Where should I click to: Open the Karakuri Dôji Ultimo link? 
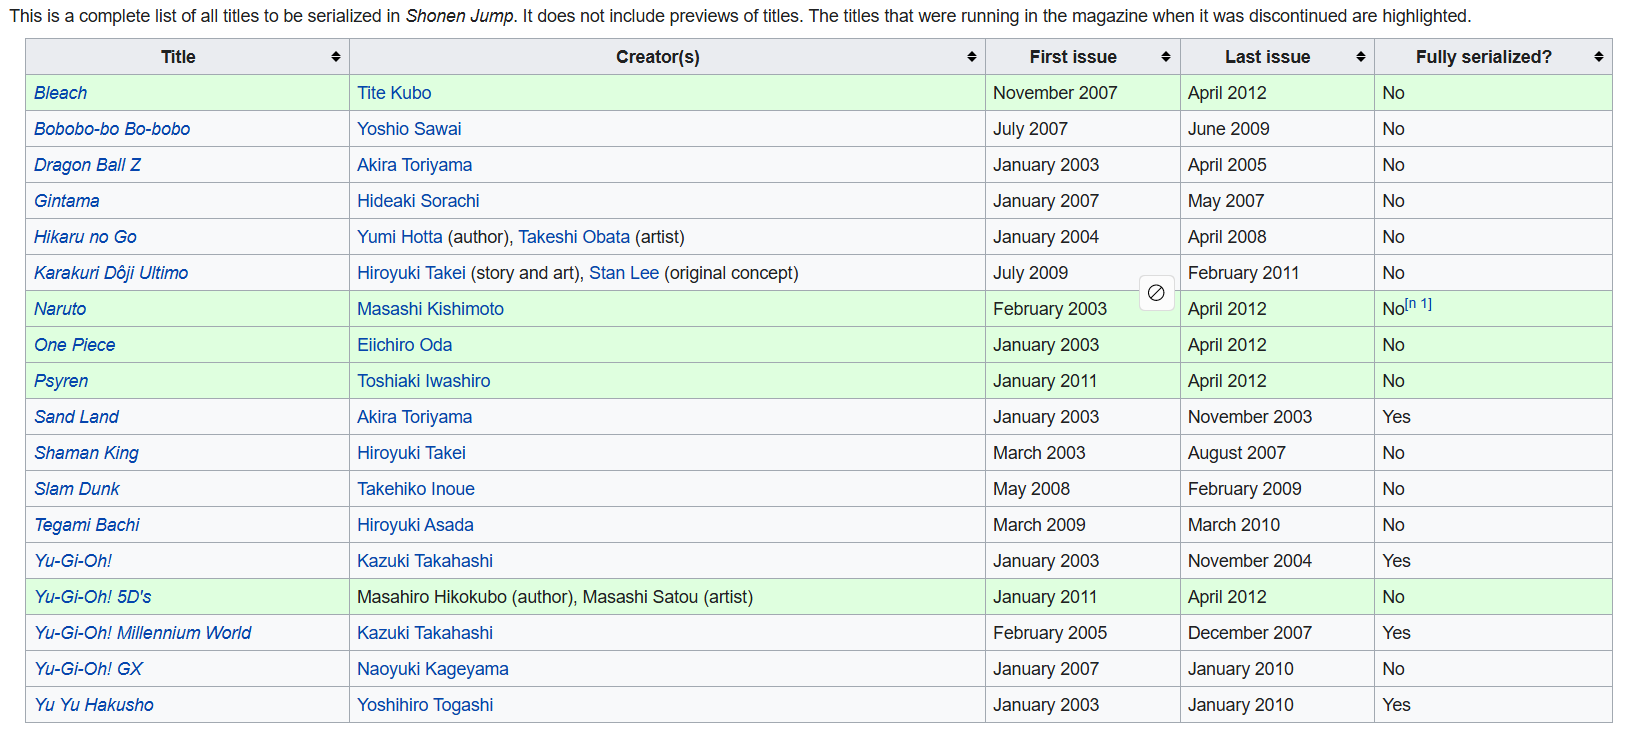click(x=111, y=273)
